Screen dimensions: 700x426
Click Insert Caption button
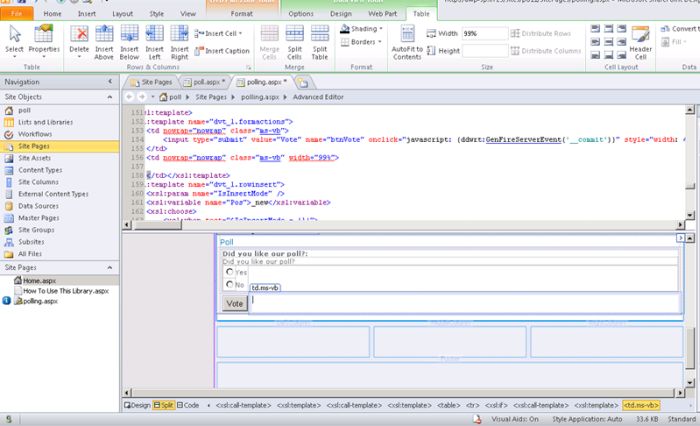[226, 51]
